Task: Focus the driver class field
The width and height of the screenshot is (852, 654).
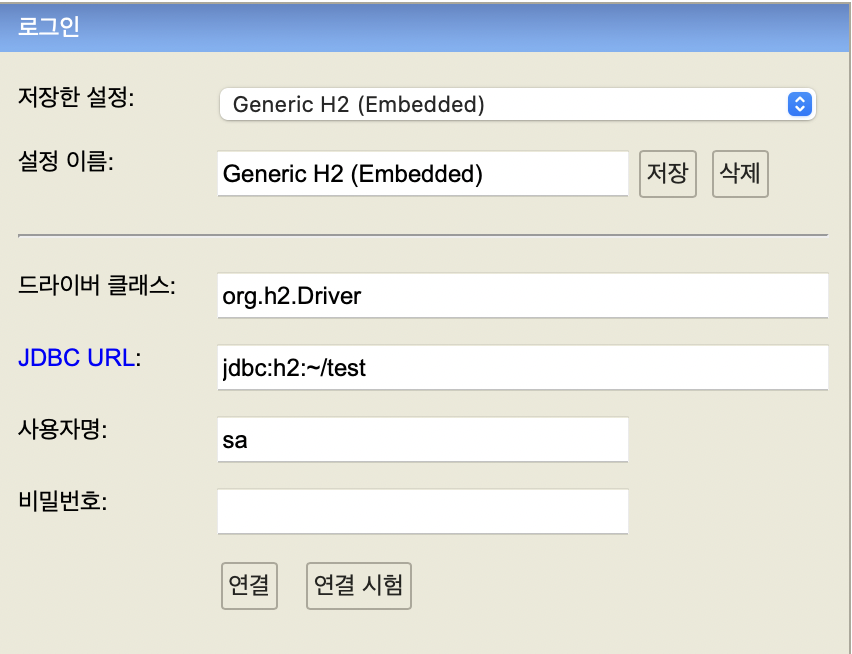Action: point(523,295)
